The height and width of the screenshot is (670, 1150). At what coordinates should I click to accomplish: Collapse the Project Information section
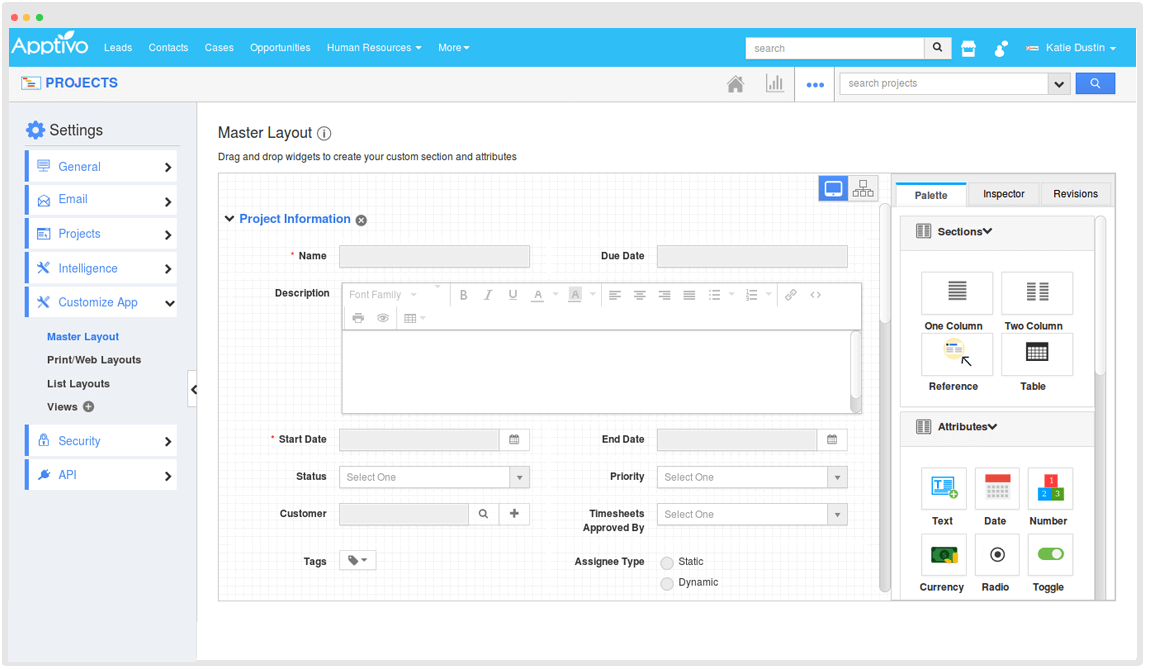click(x=230, y=219)
